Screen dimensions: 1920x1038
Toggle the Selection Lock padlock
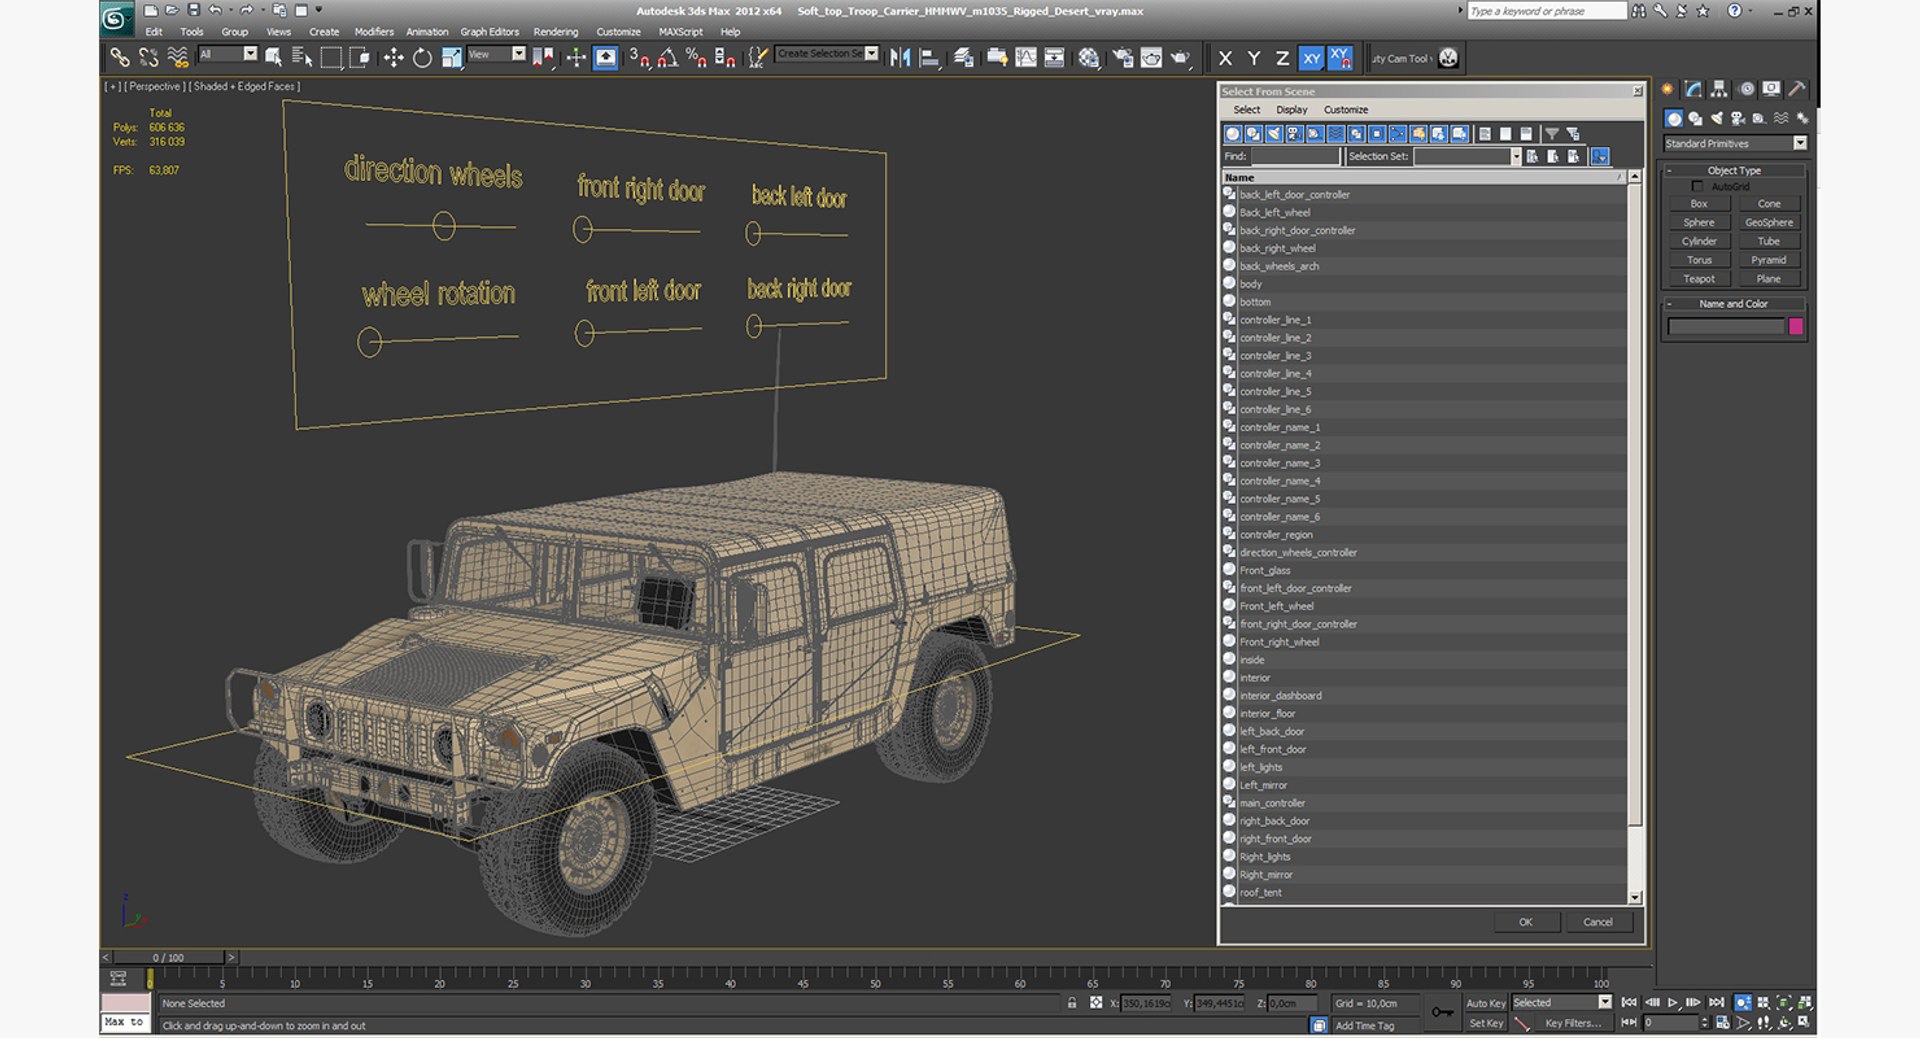(1072, 1003)
